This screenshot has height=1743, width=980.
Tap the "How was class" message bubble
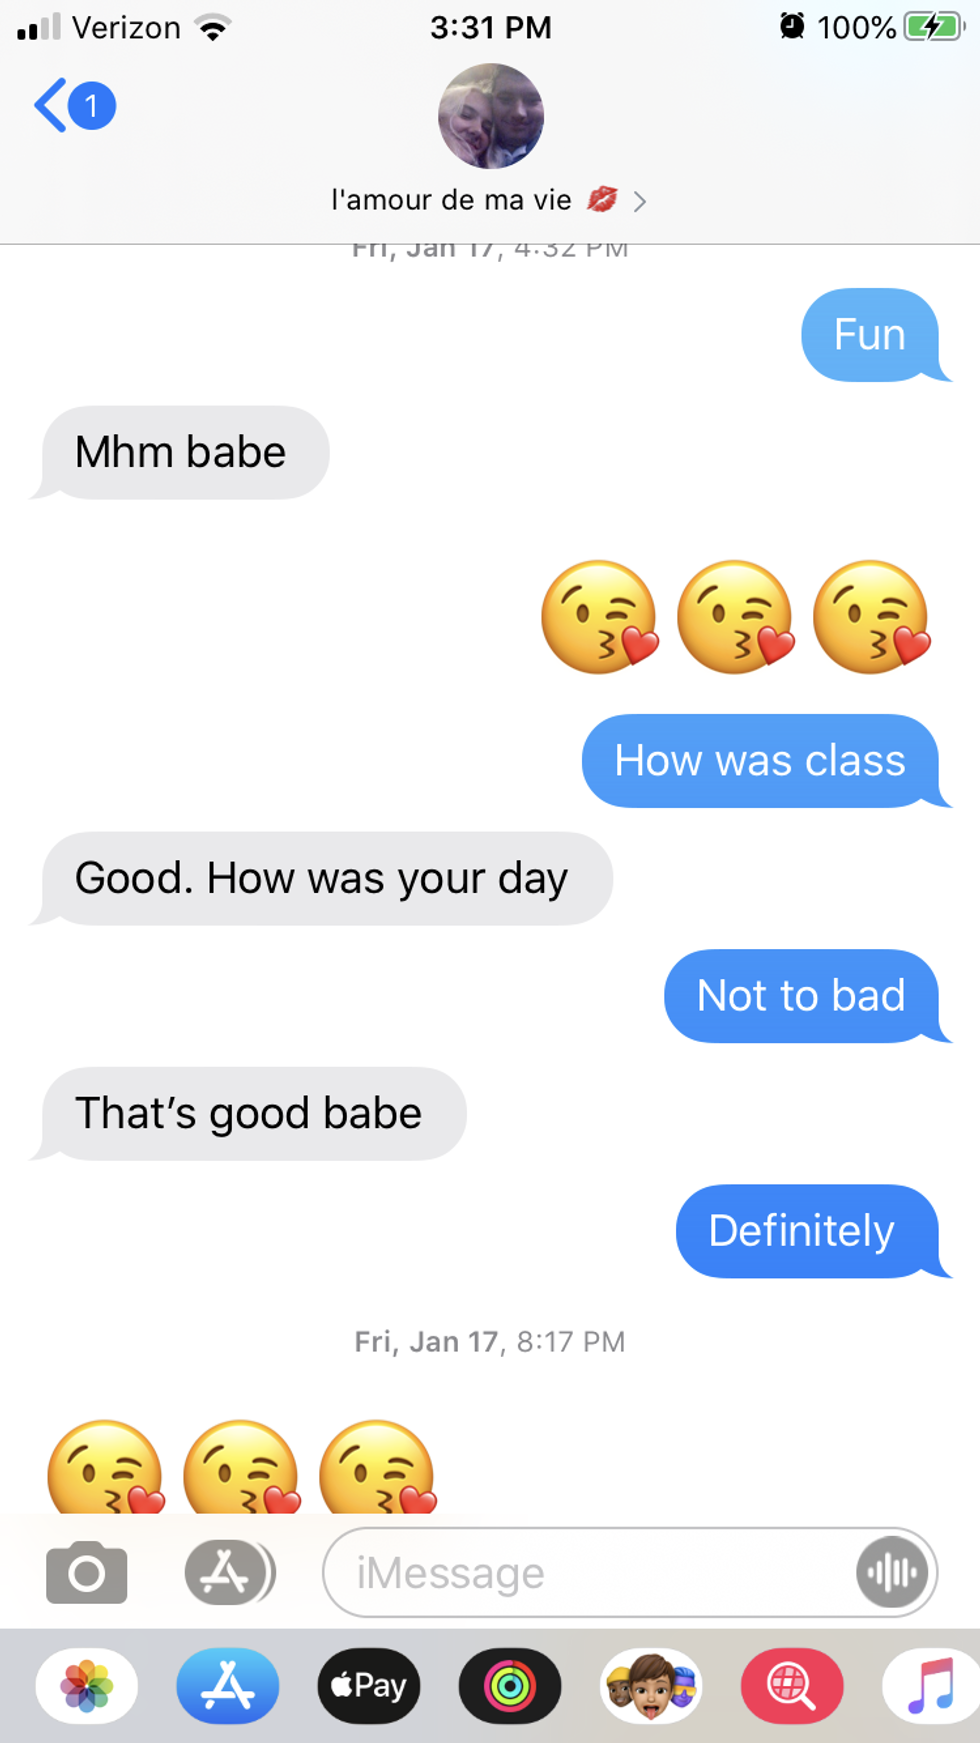[761, 761]
